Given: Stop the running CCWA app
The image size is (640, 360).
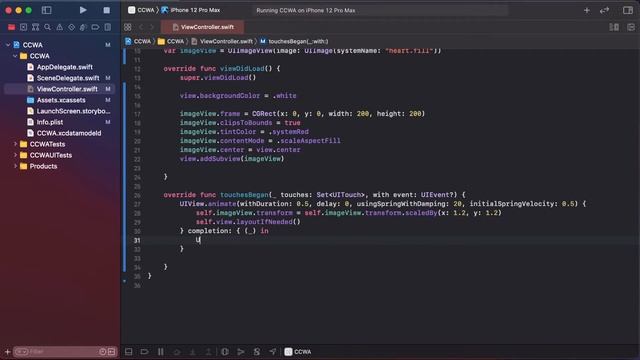Looking at the screenshot, I should (x=107, y=10).
